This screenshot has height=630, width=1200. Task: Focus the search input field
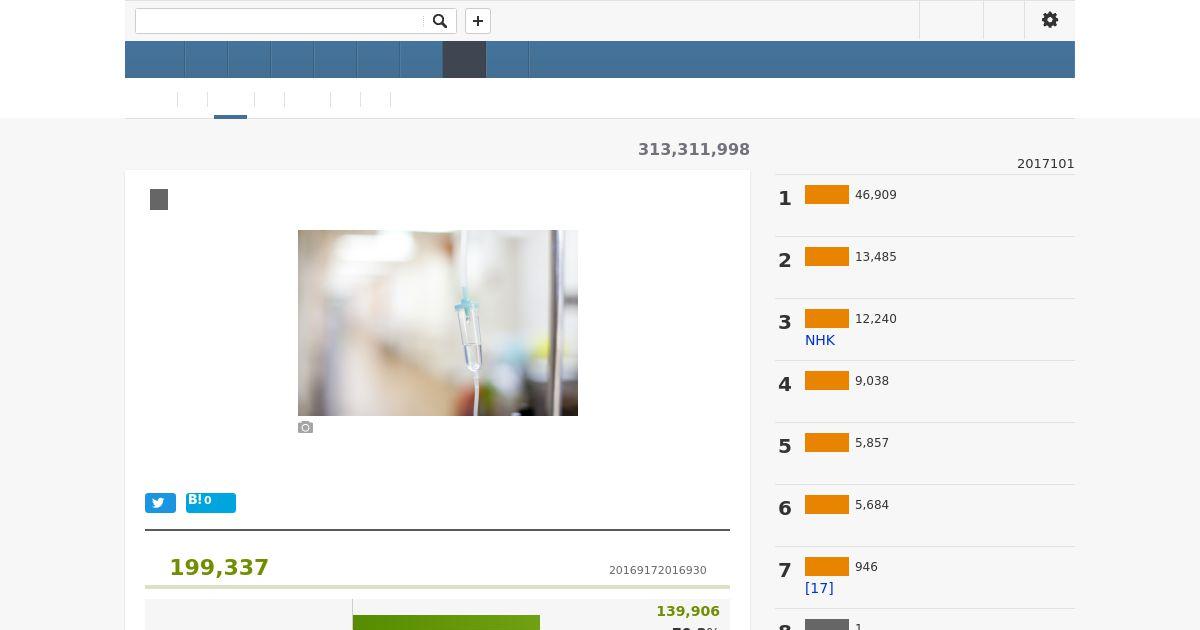(280, 21)
